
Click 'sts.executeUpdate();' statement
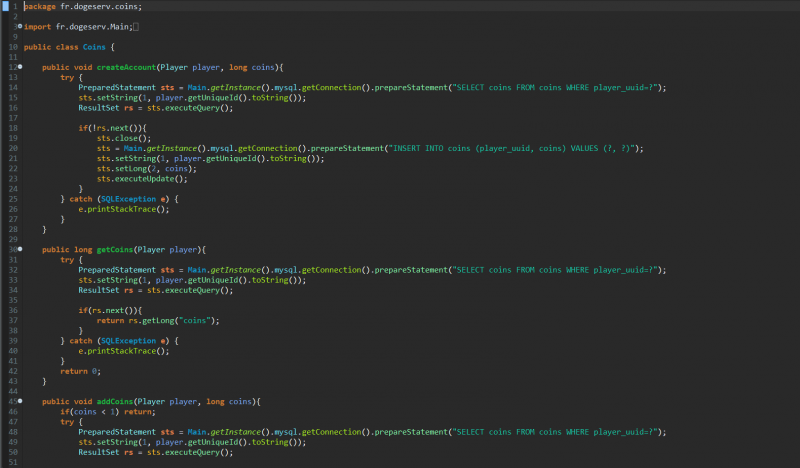coord(142,179)
